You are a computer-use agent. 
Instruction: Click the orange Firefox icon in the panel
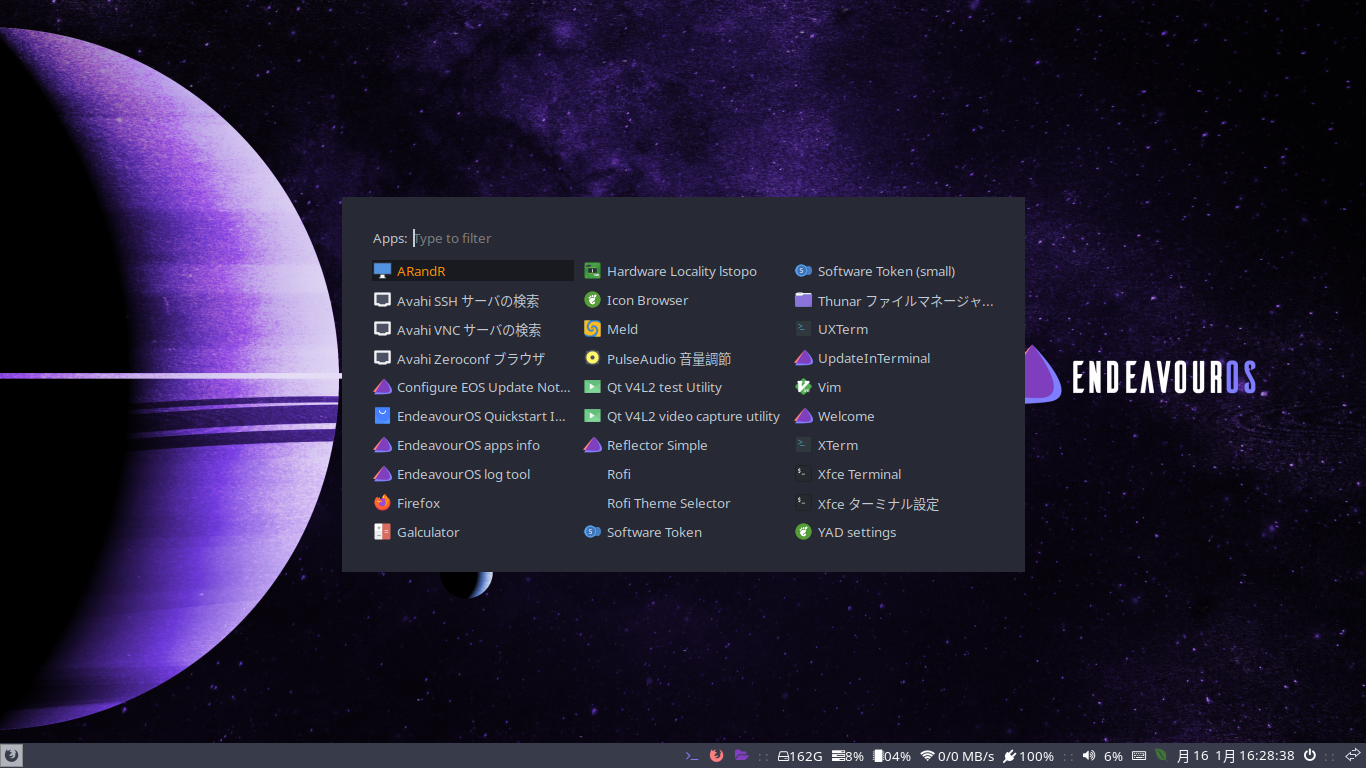(716, 756)
